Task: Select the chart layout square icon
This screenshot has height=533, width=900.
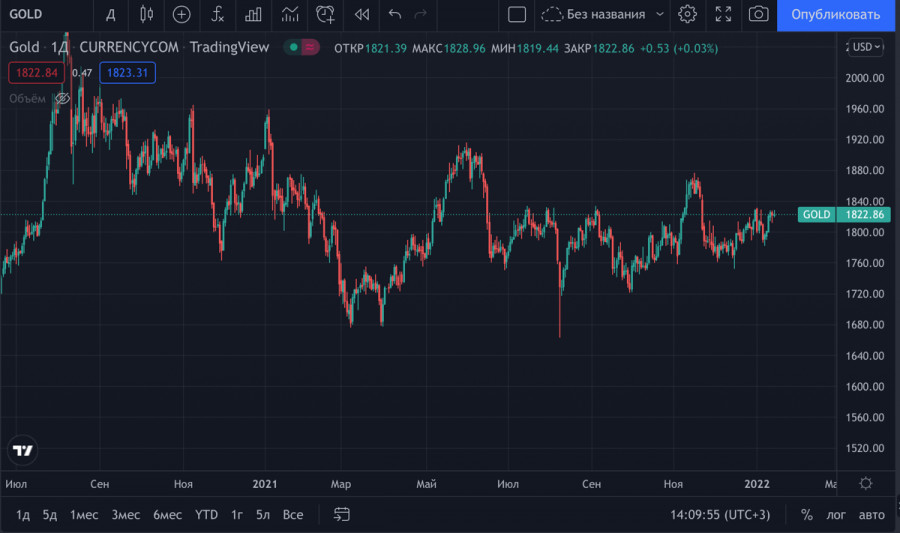Action: click(517, 14)
